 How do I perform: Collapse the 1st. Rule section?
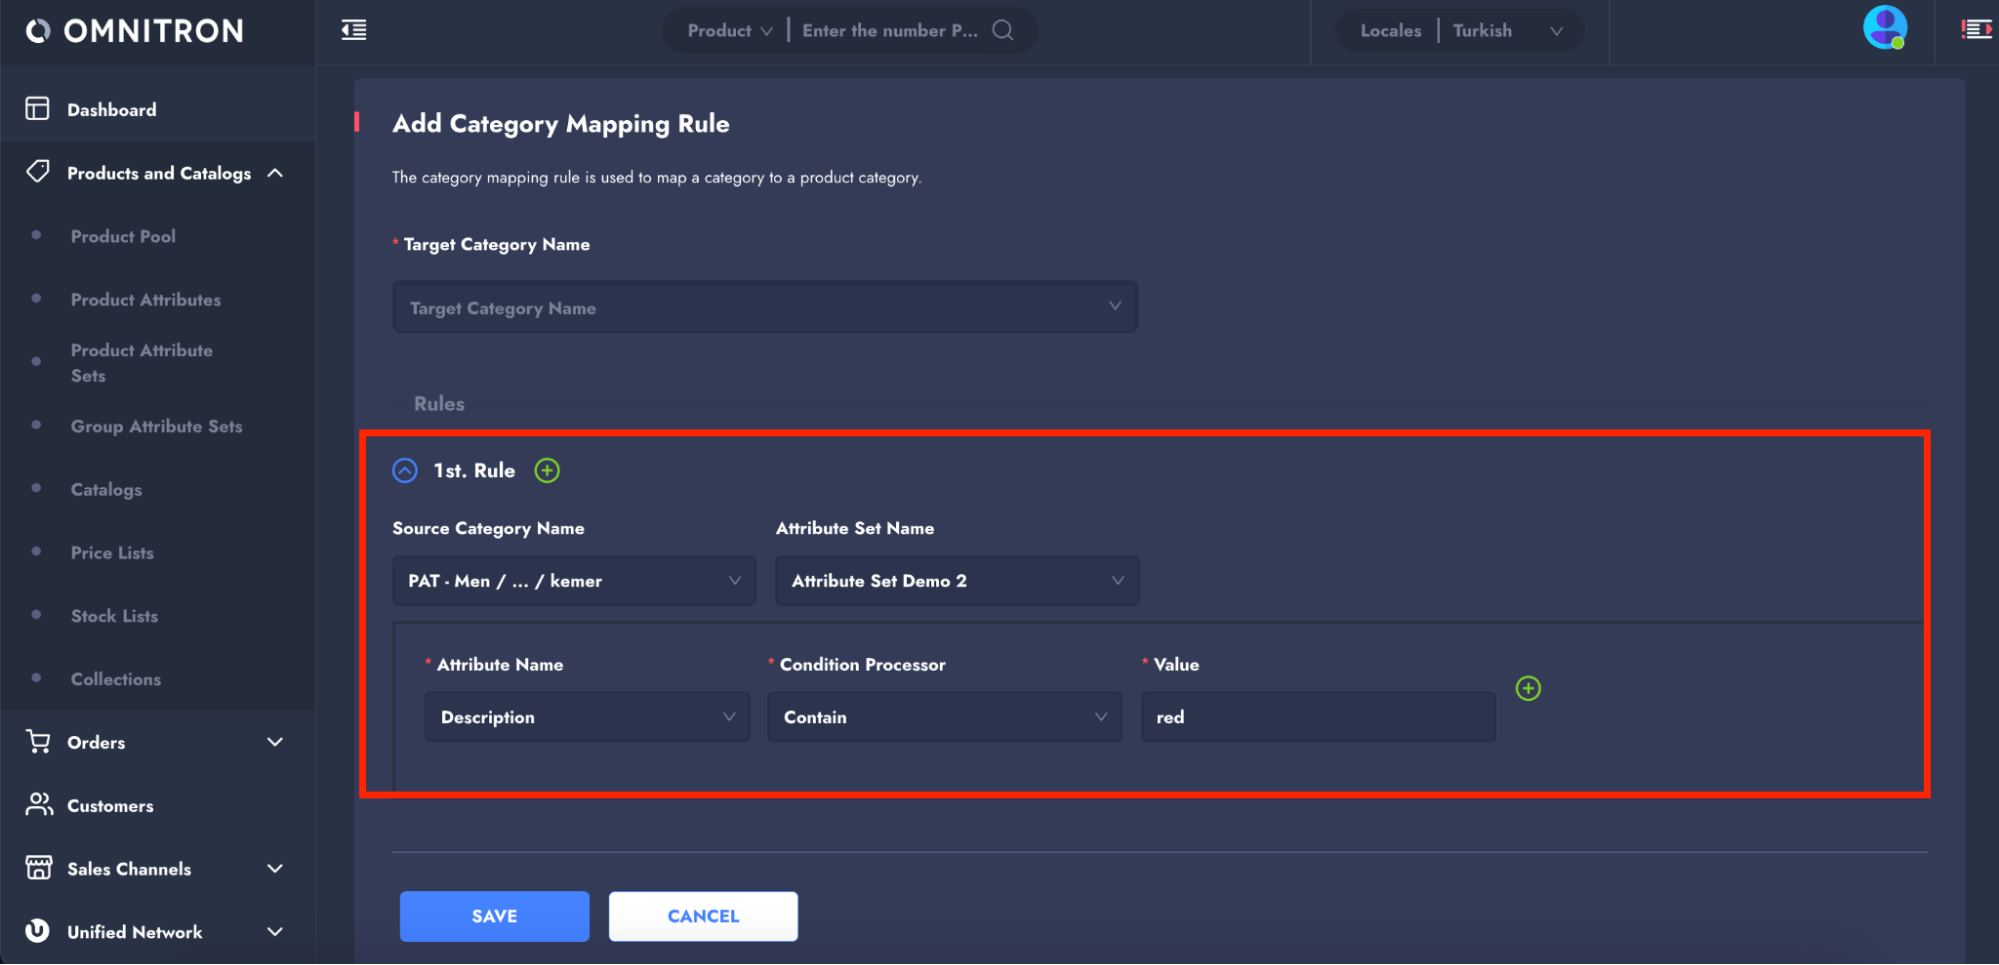point(405,470)
